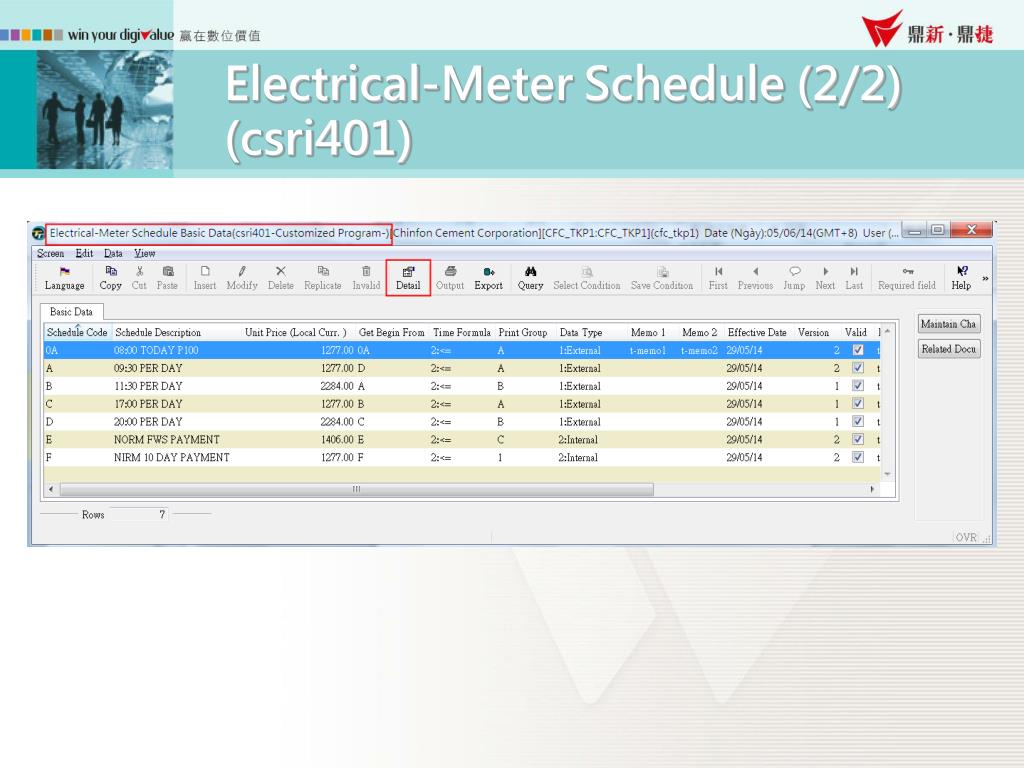Toggle Valid checkbox for 11:30 PER DAY row
Image resolution: width=1024 pixels, height=768 pixels.
tap(857, 385)
